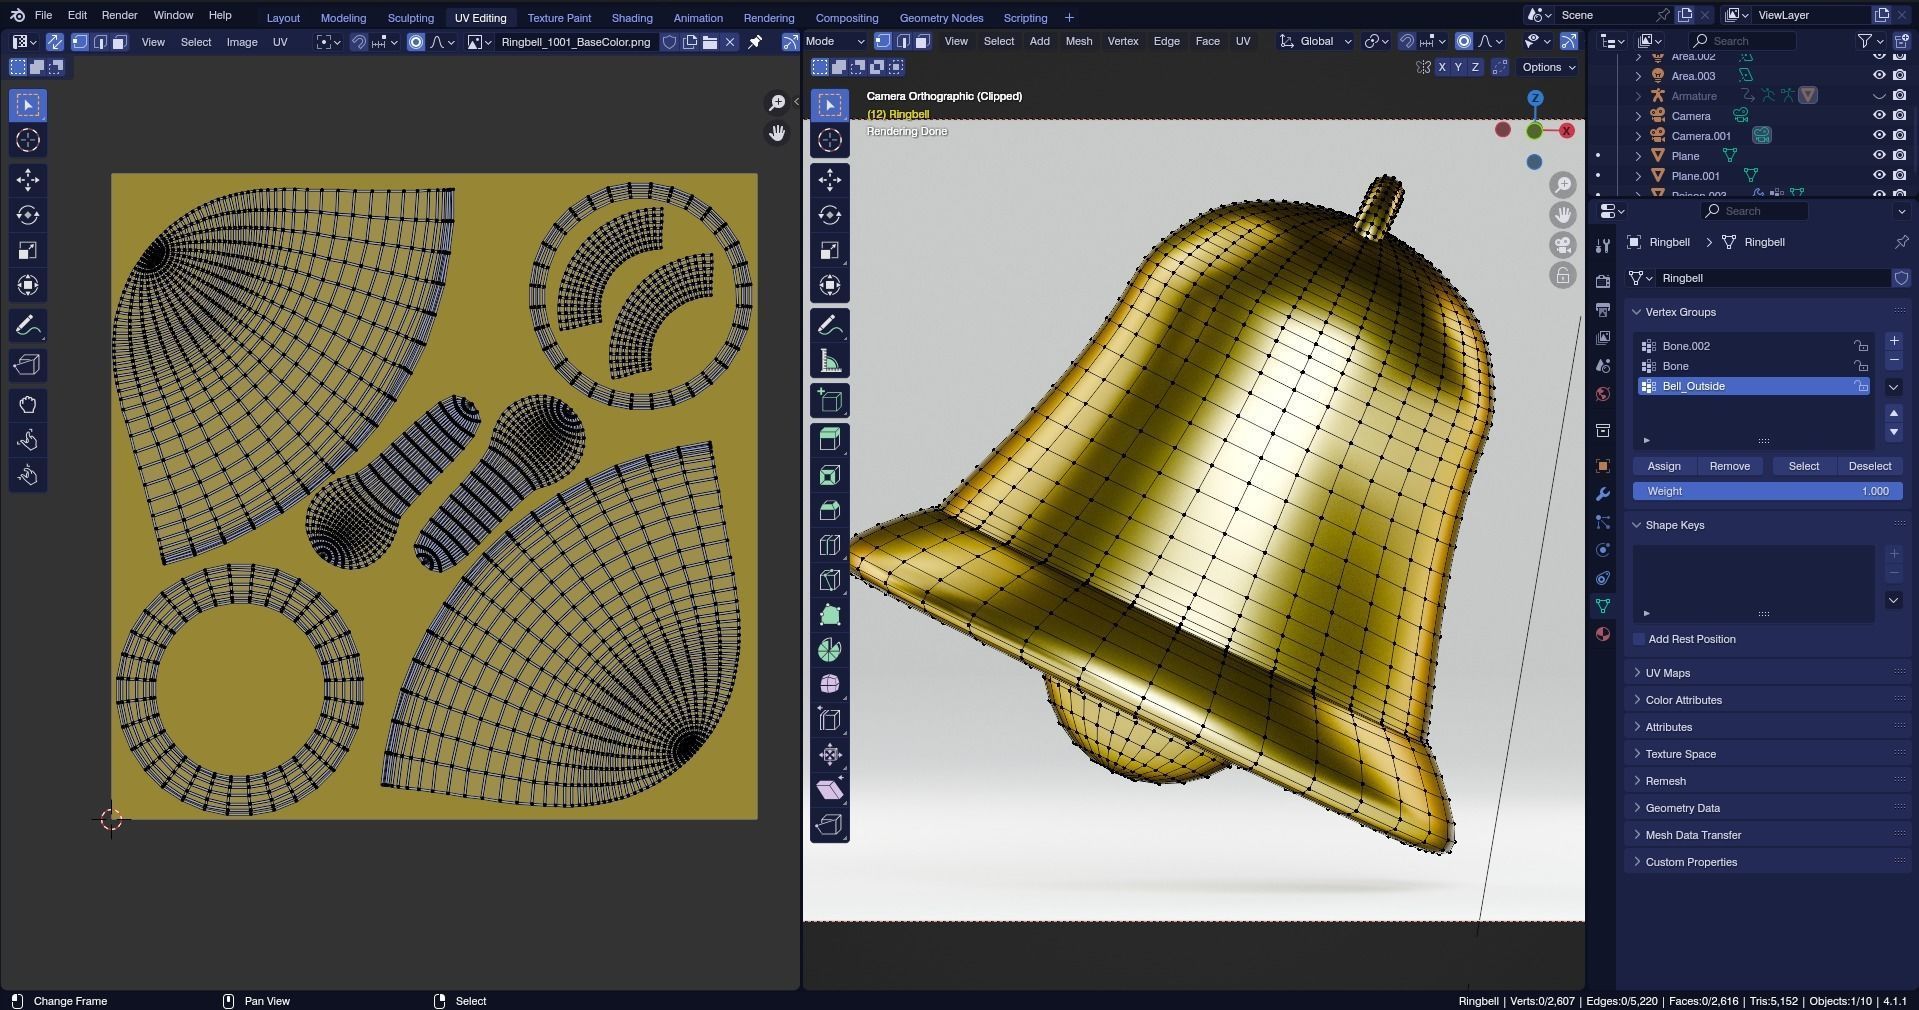Image resolution: width=1919 pixels, height=1010 pixels.
Task: Toggle the lock on the Bone.002 vertex group
Action: (1861, 346)
